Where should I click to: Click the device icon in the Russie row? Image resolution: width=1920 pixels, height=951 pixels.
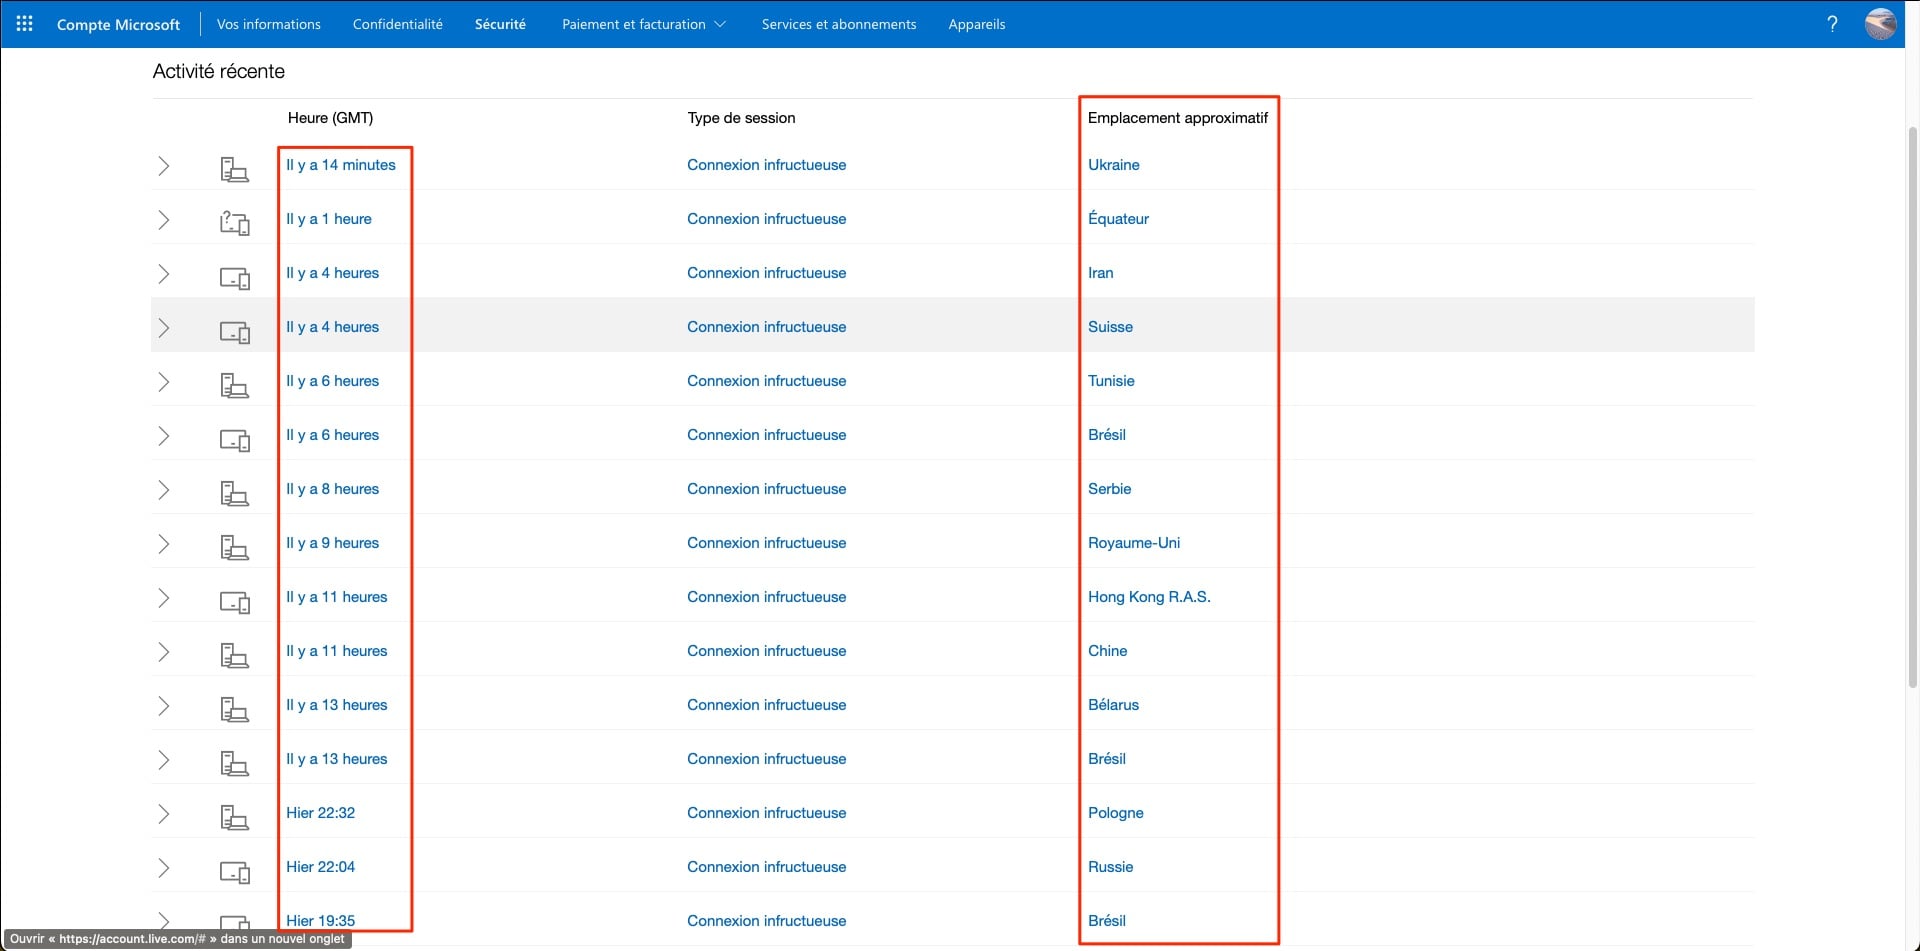pos(234,871)
